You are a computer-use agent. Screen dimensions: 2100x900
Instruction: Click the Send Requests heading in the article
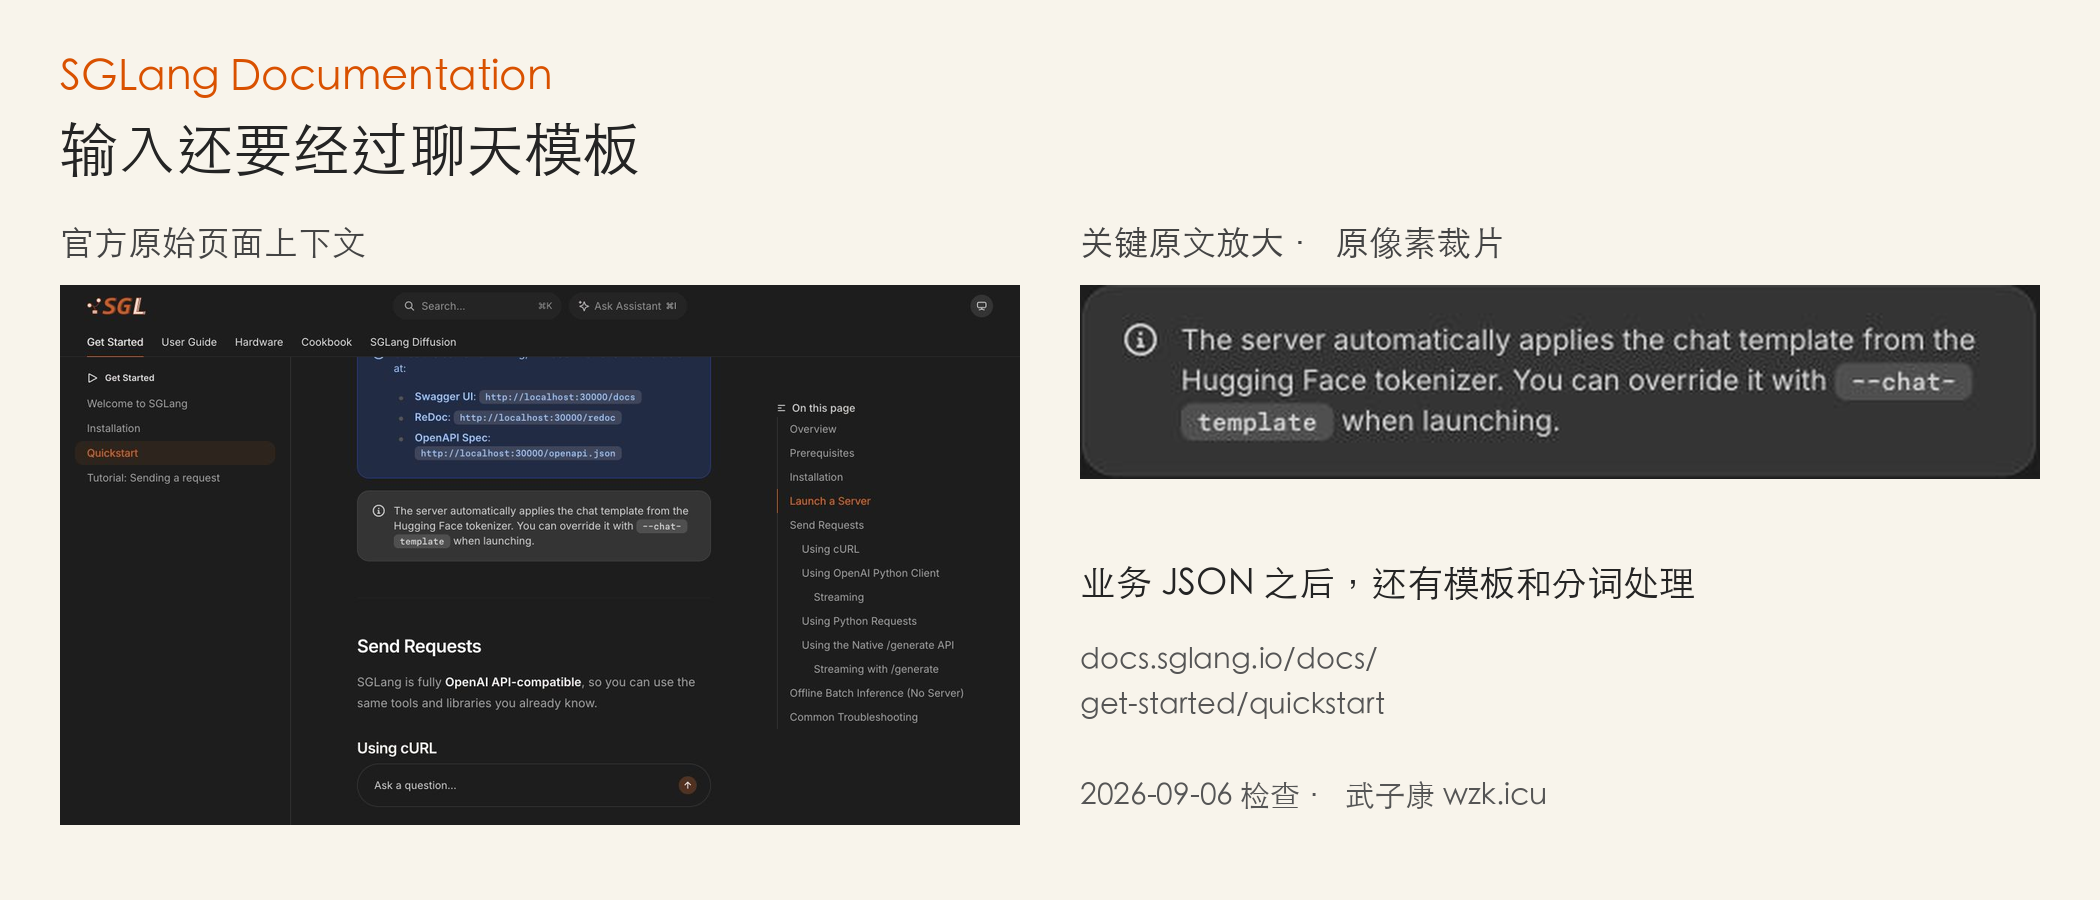419,647
